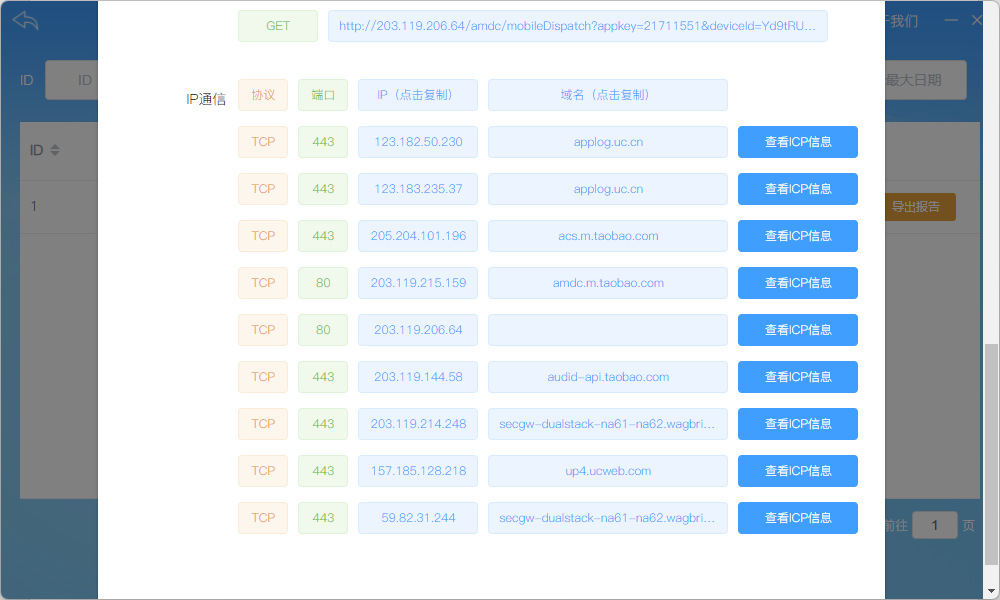
Task: Click the page number input box
Action: coord(934,525)
